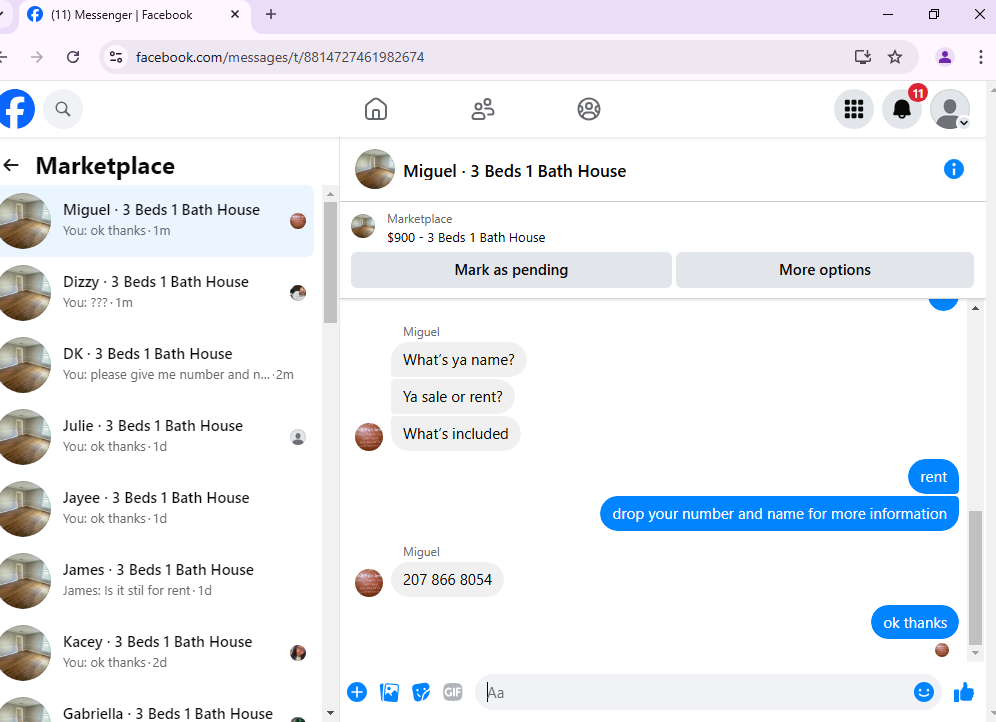Click the message 'What's ya name?'
This screenshot has height=722, width=996.
[459, 360]
